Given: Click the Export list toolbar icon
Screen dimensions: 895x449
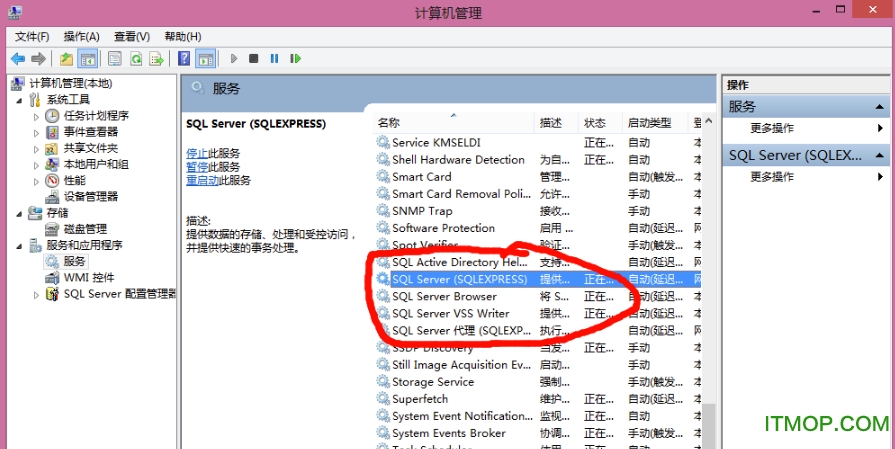Looking at the screenshot, I should (x=156, y=58).
